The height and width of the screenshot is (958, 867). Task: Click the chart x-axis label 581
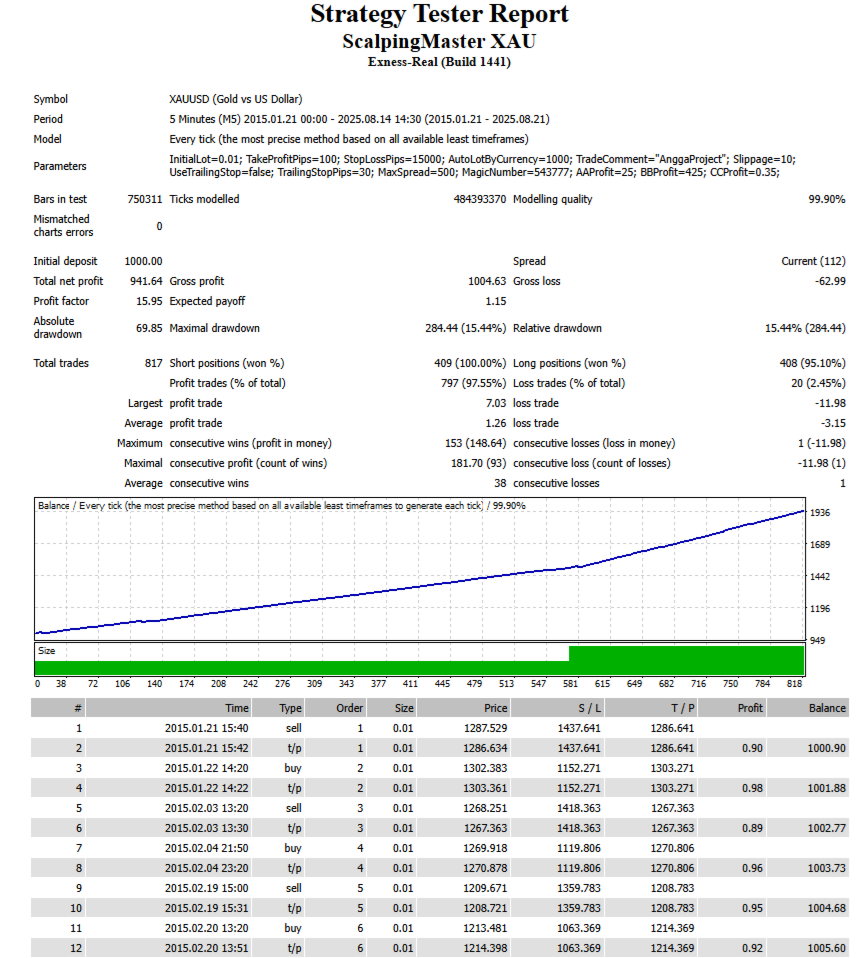point(570,684)
